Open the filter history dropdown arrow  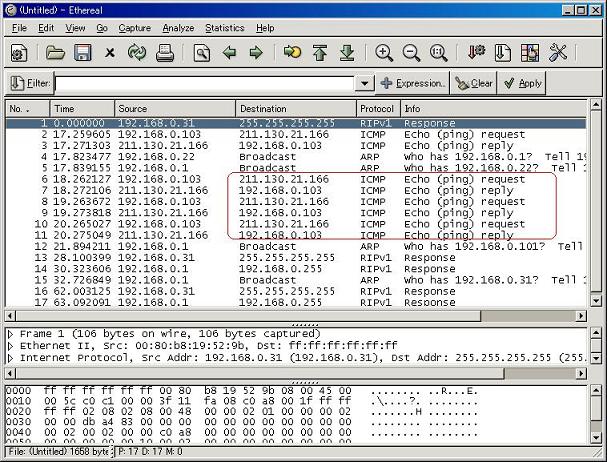coord(364,83)
